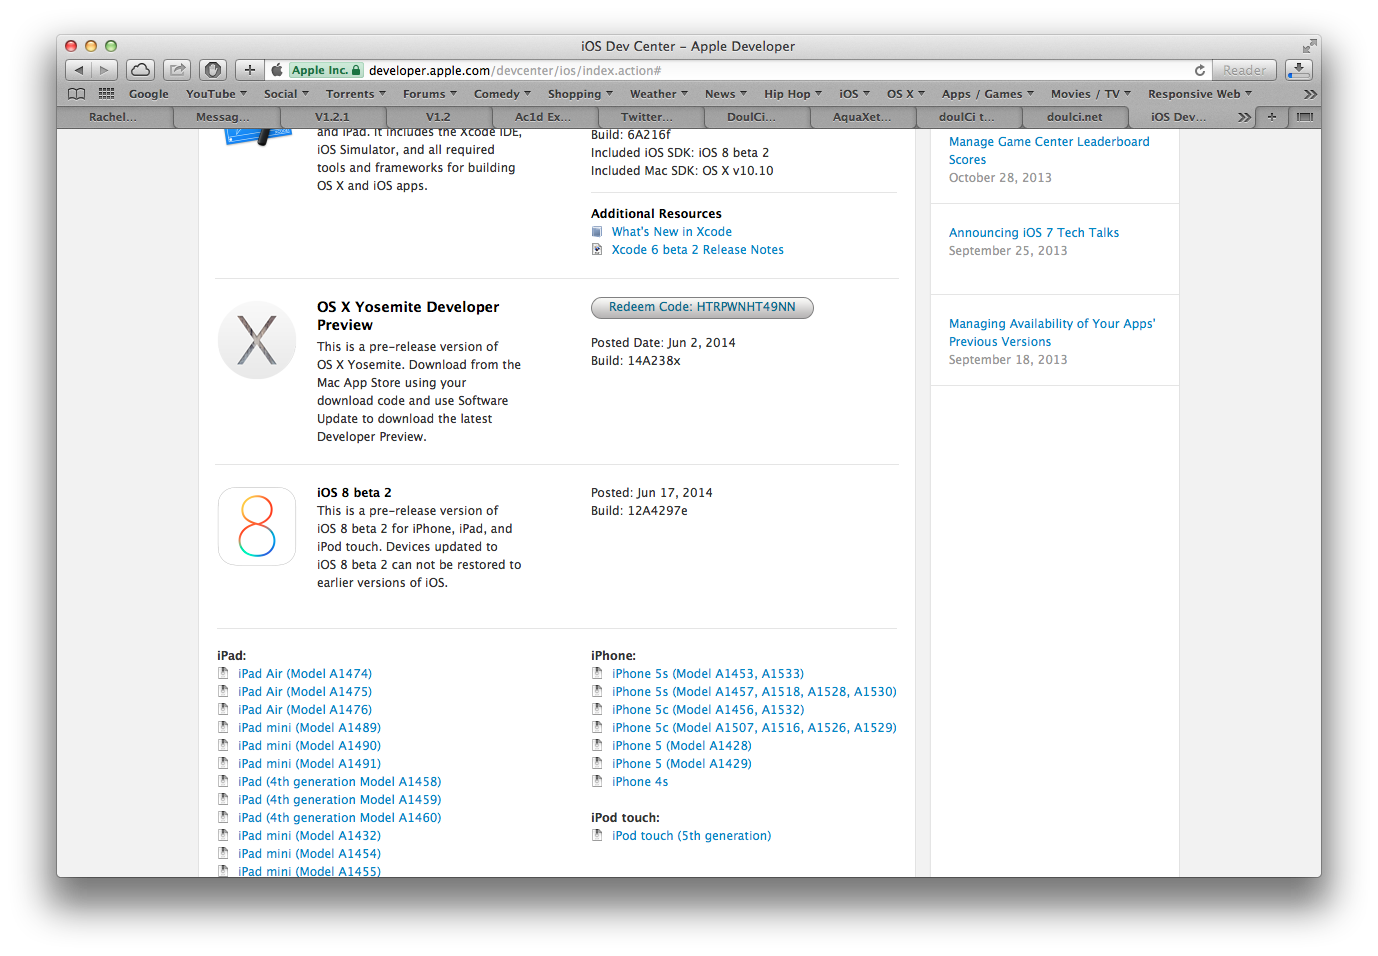Click the reload icon in the address bar
Viewport: 1378px width, 956px height.
click(x=1200, y=70)
